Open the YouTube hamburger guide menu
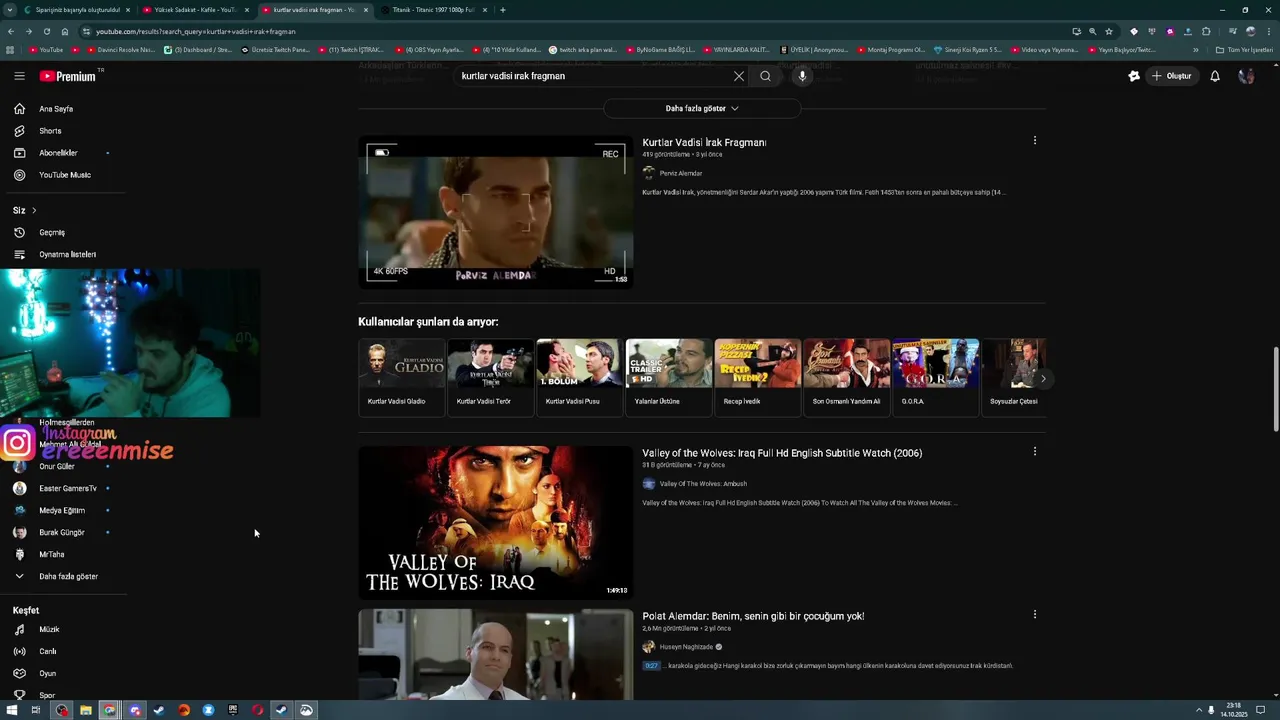1280x720 pixels. tap(19, 76)
